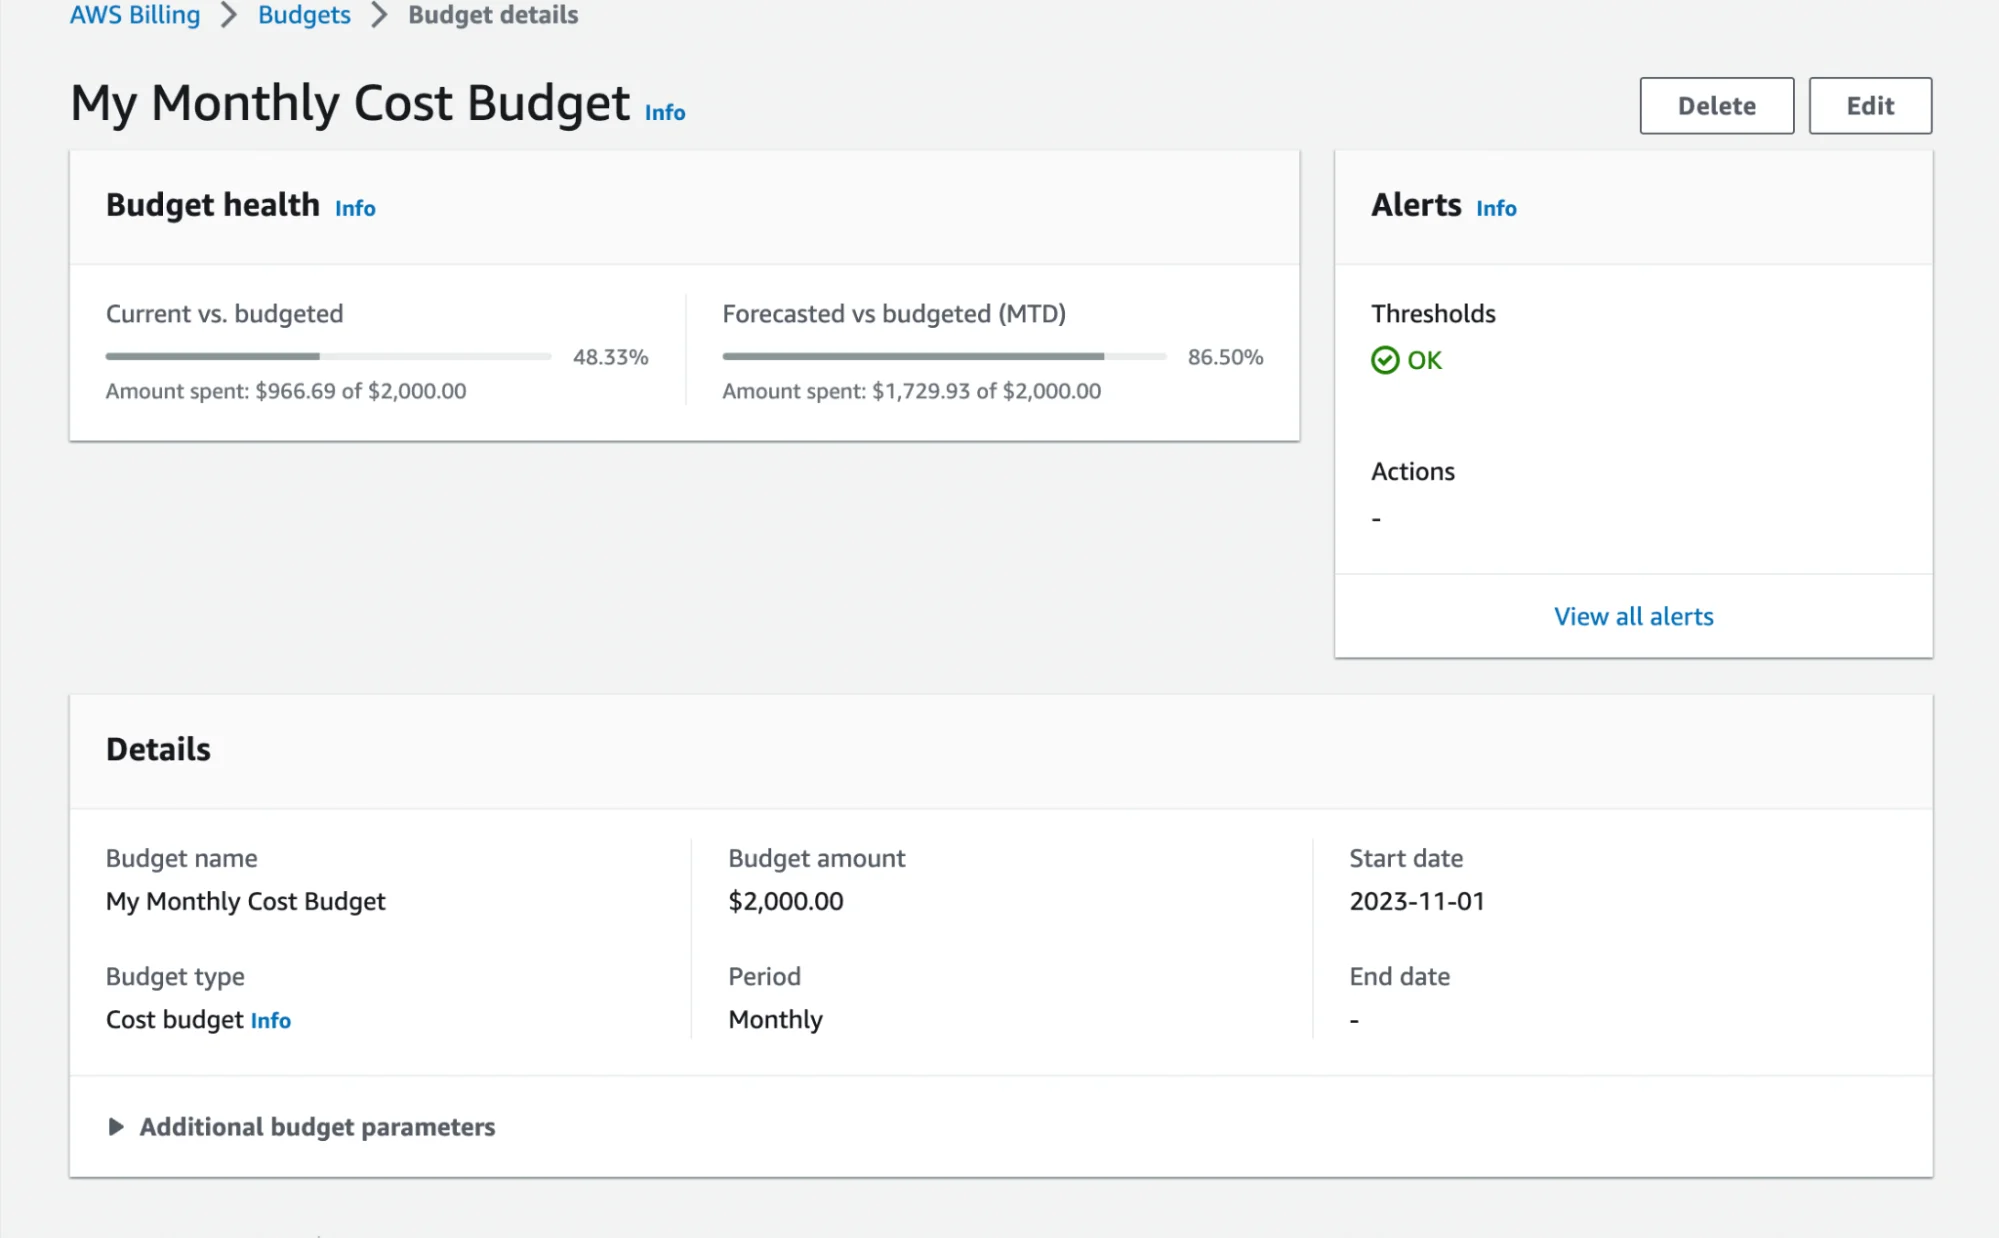
Task: Click the Budget details breadcrumb text
Action: click(493, 15)
